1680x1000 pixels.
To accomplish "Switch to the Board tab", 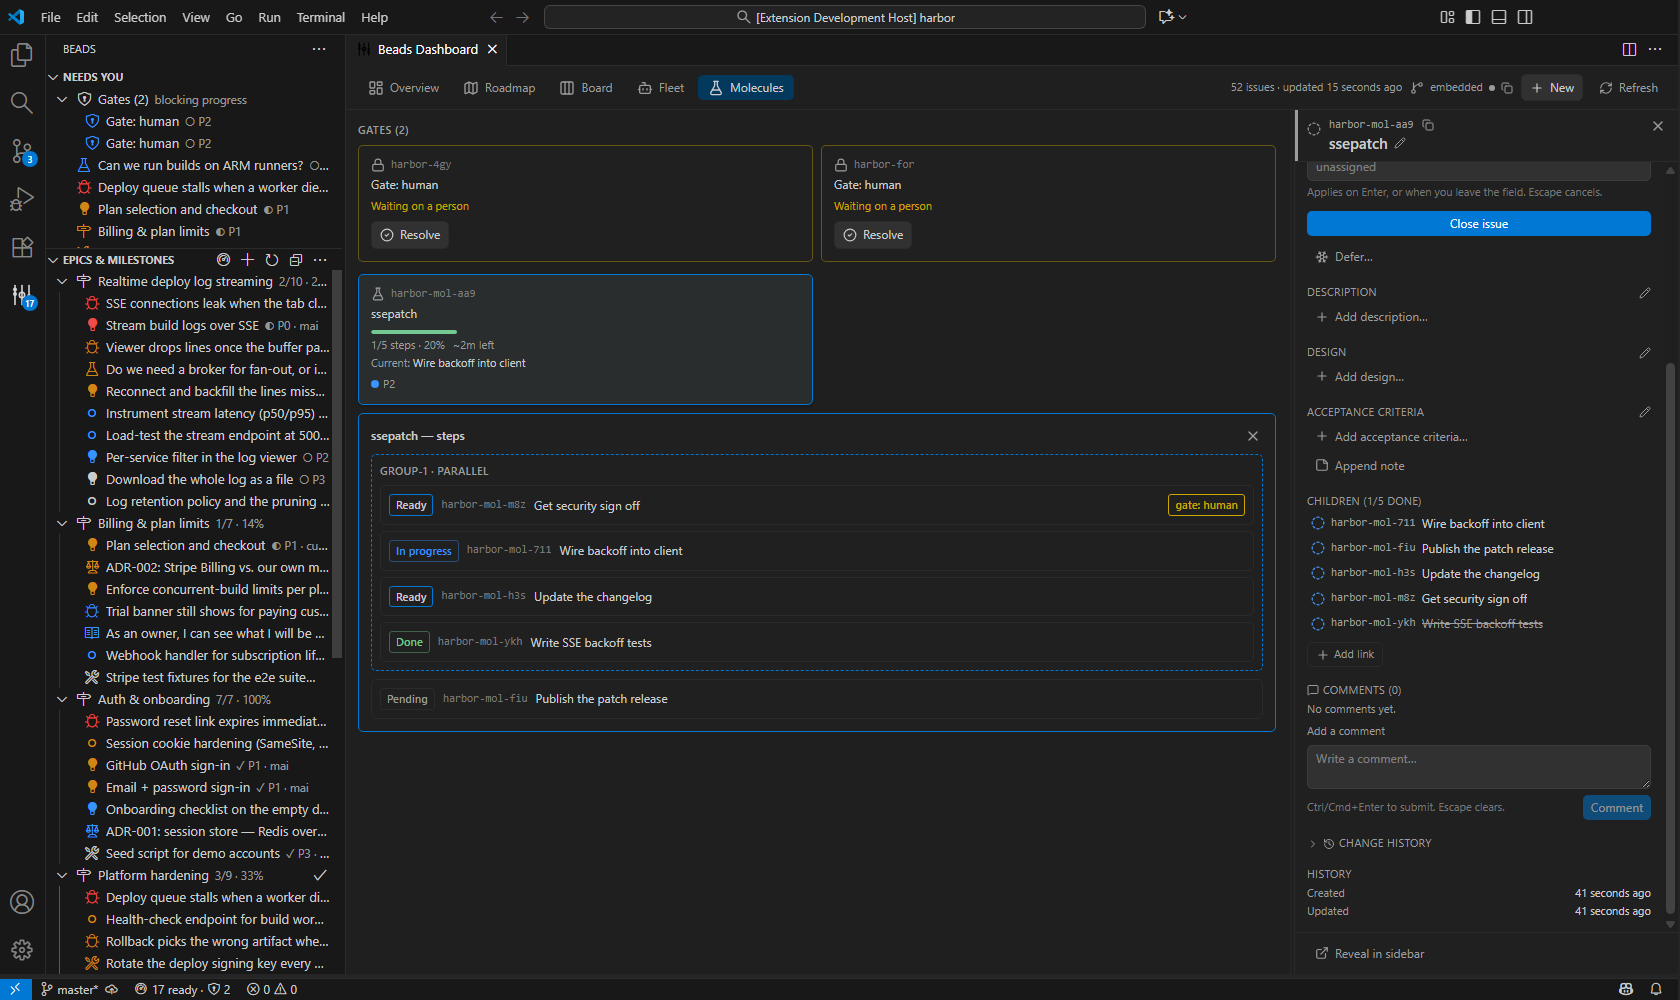I will tap(587, 88).
